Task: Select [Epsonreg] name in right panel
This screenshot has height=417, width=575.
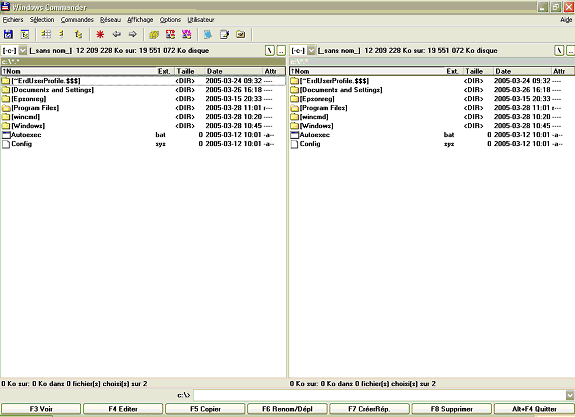Action: [x=317, y=99]
